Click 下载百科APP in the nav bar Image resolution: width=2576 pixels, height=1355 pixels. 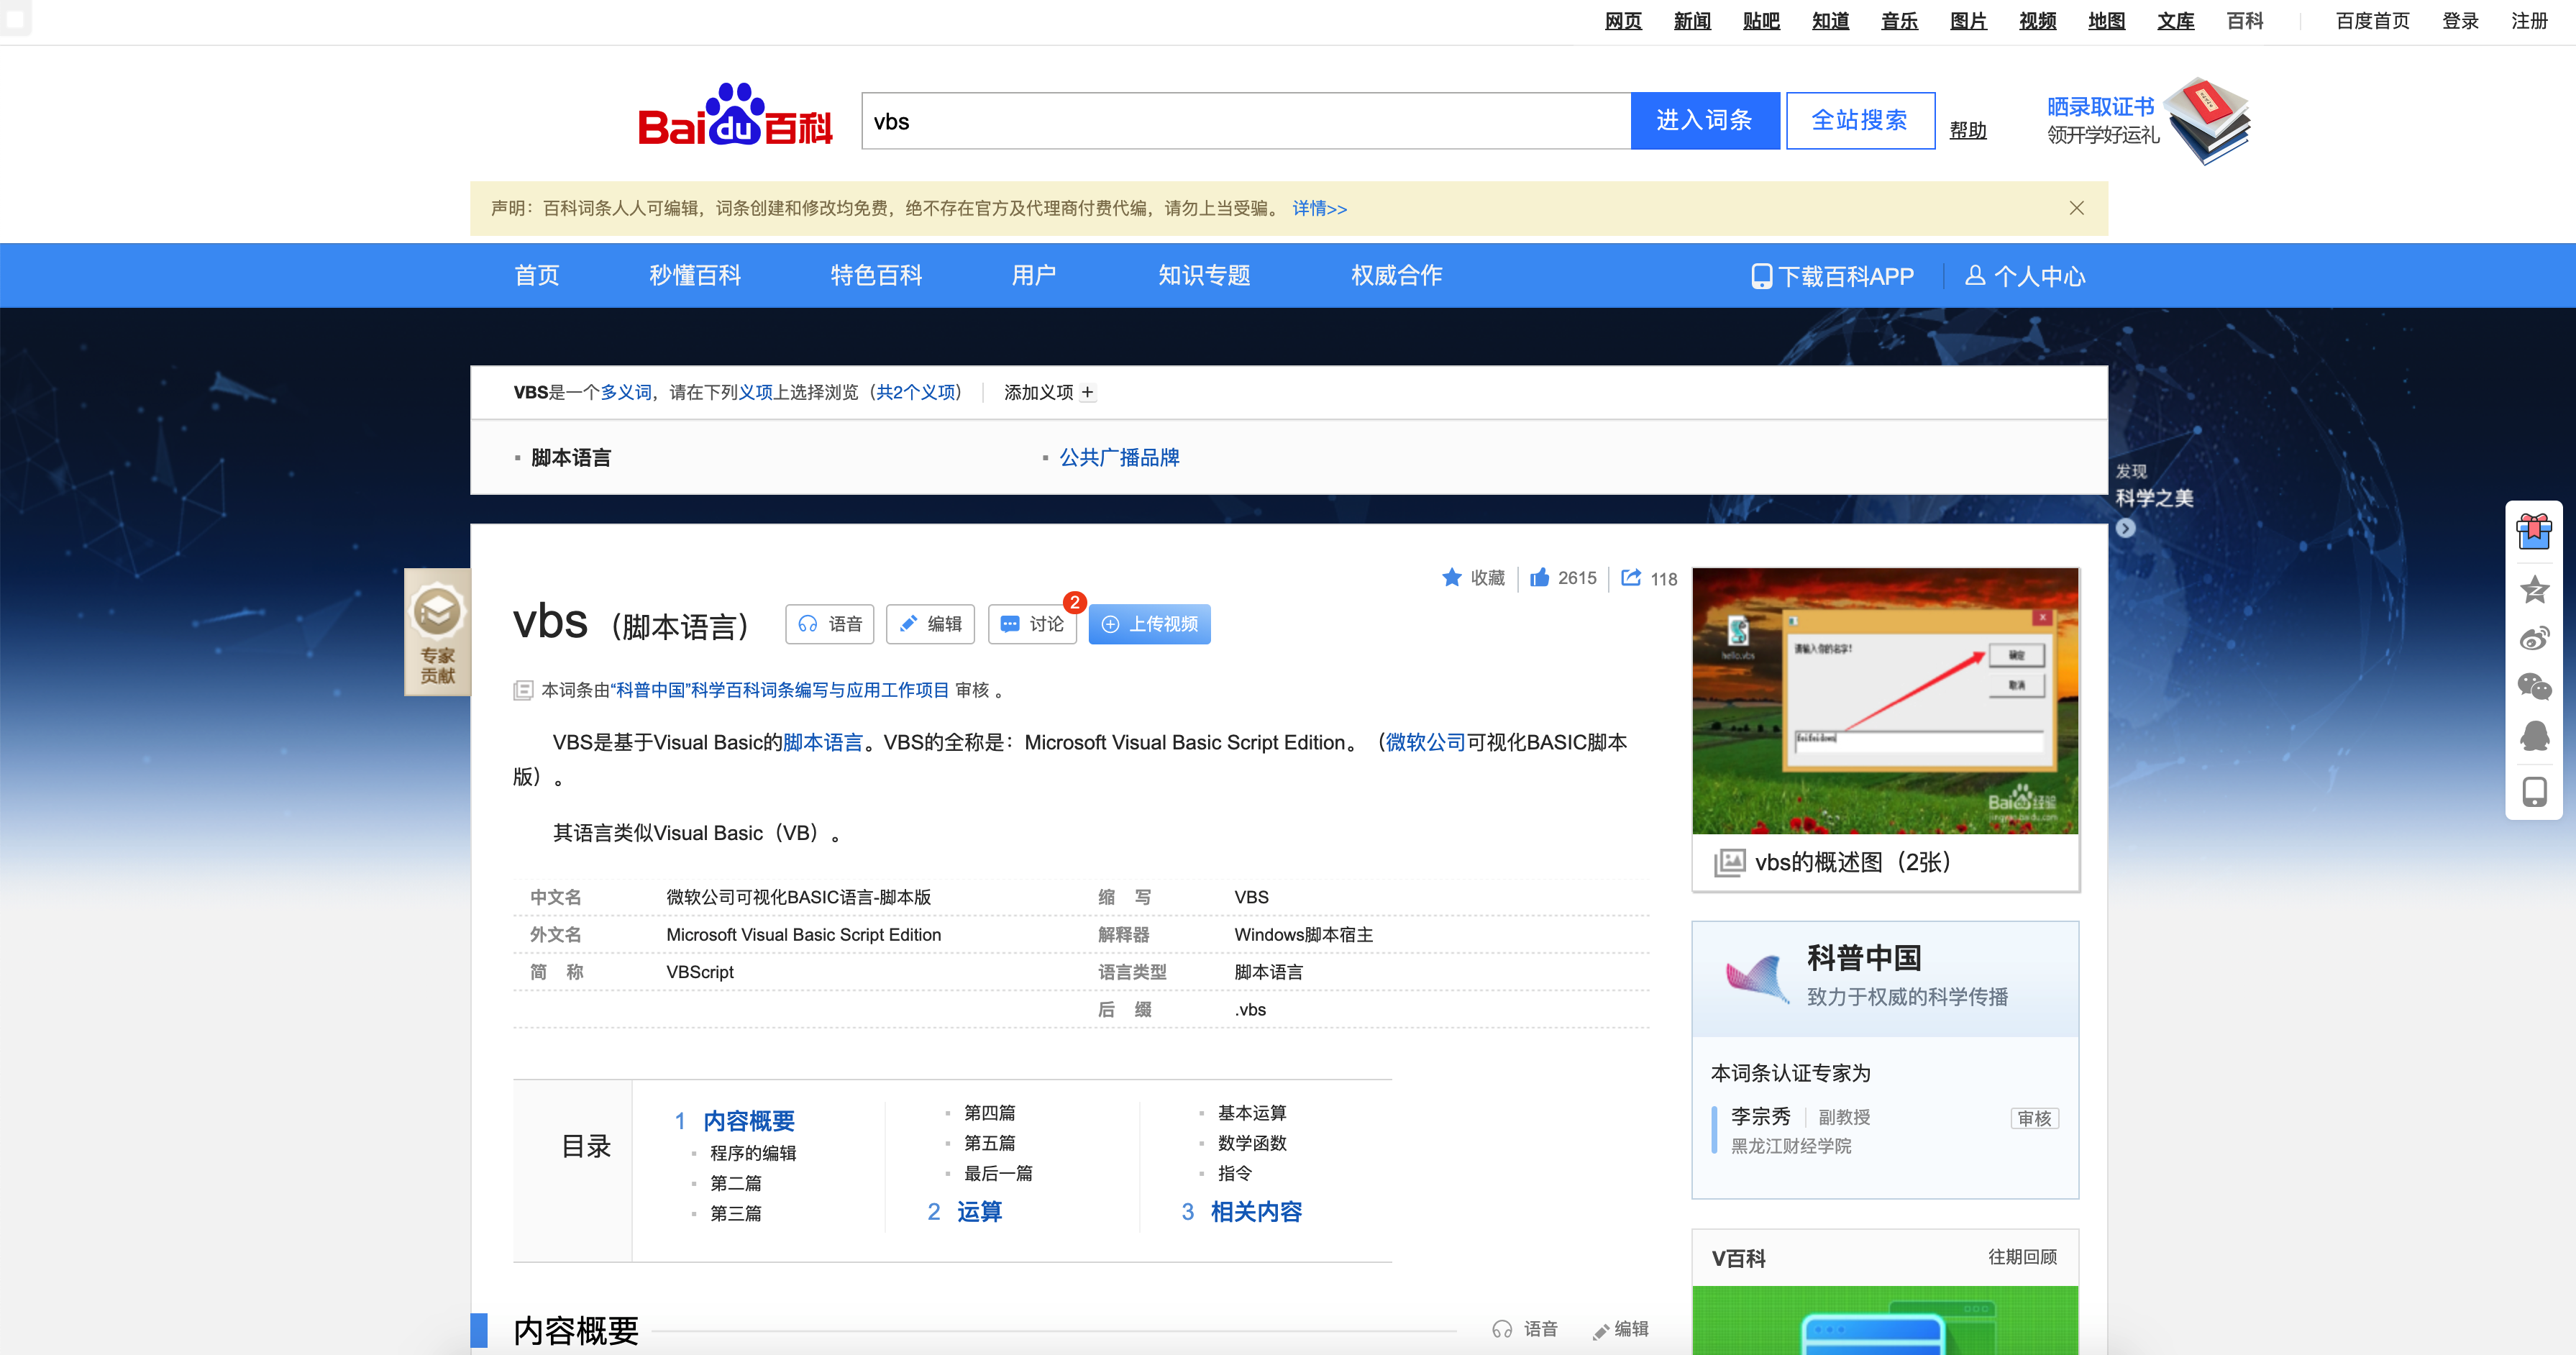click(x=1832, y=276)
